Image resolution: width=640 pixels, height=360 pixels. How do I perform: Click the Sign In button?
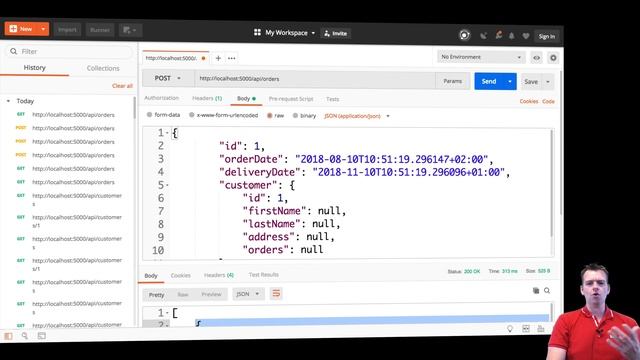click(547, 36)
